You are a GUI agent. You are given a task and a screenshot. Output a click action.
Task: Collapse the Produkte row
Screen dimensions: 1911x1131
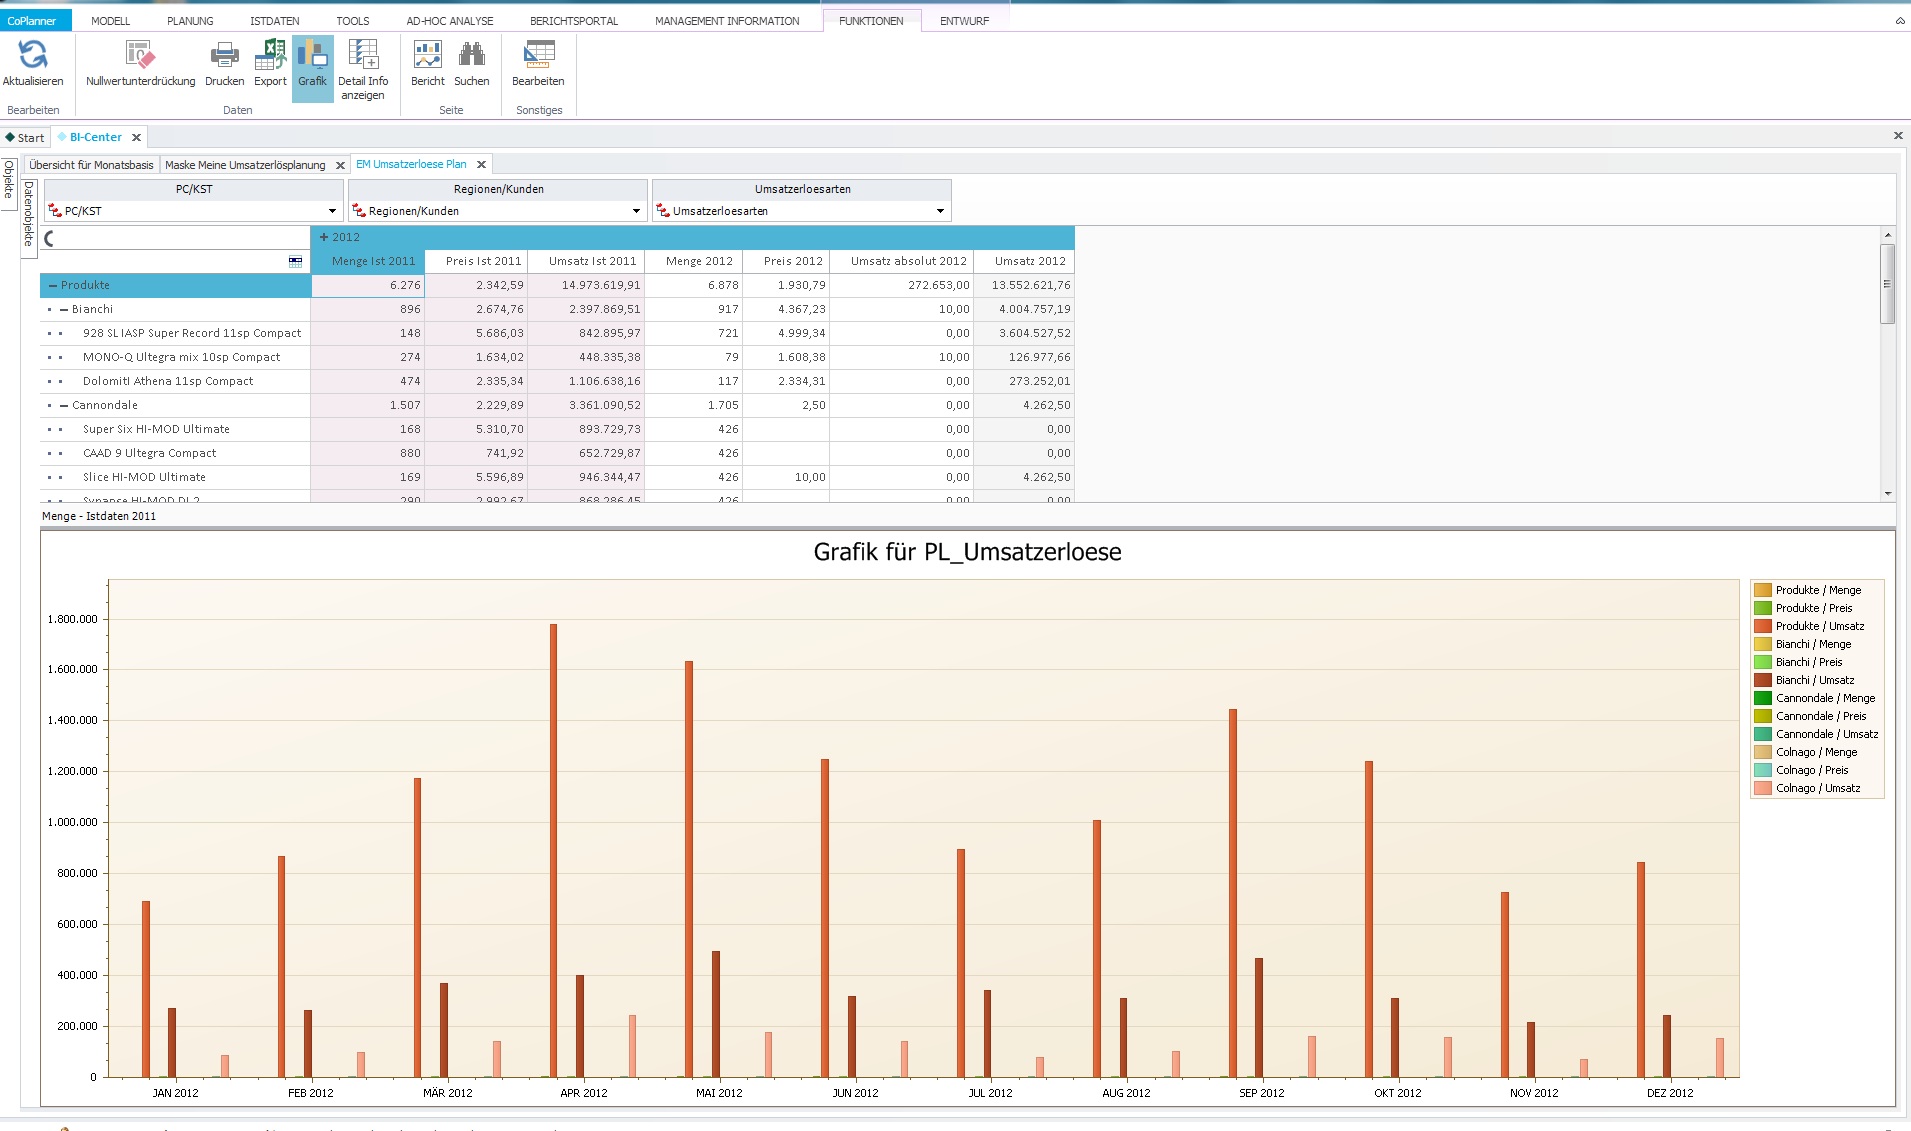click(x=53, y=286)
